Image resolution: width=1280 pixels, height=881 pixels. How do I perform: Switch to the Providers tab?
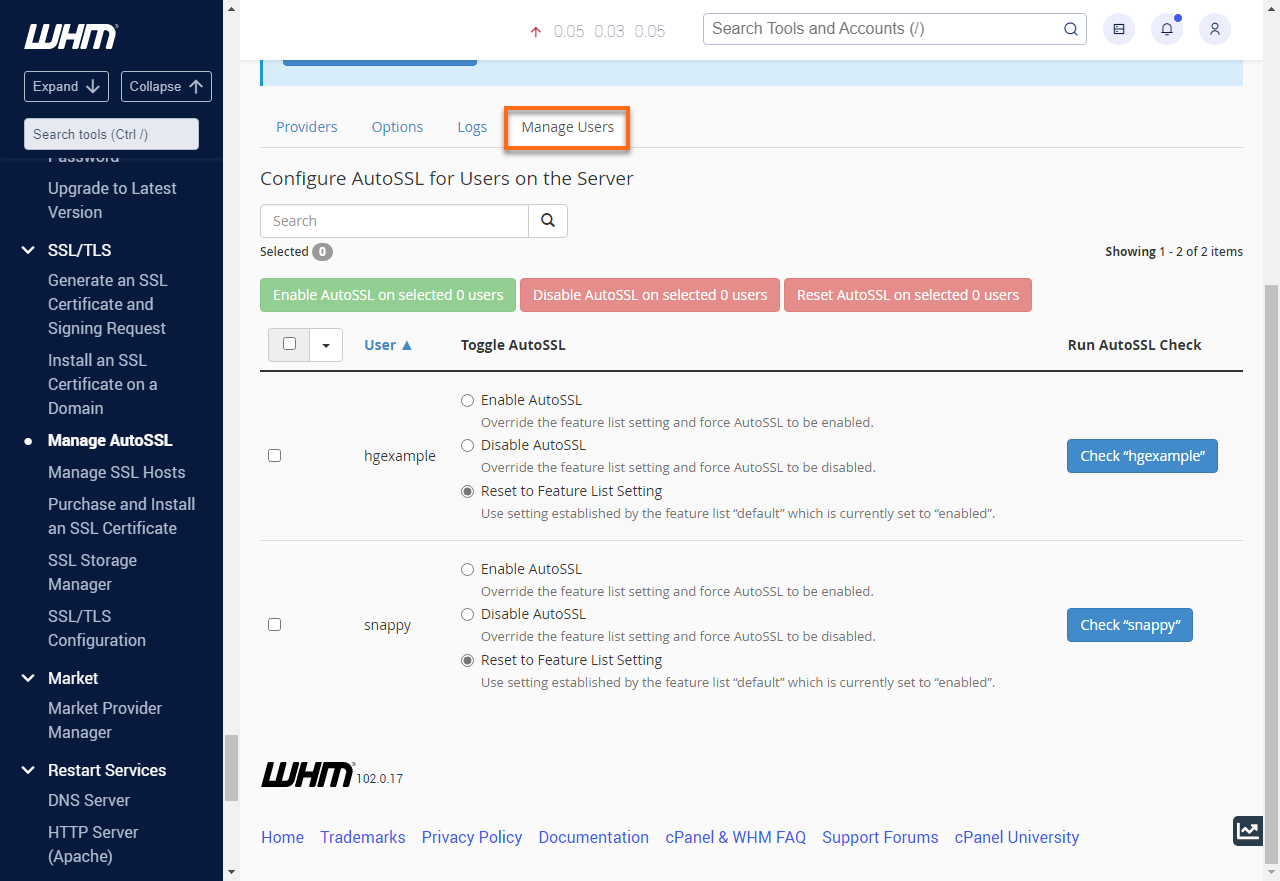pos(306,127)
